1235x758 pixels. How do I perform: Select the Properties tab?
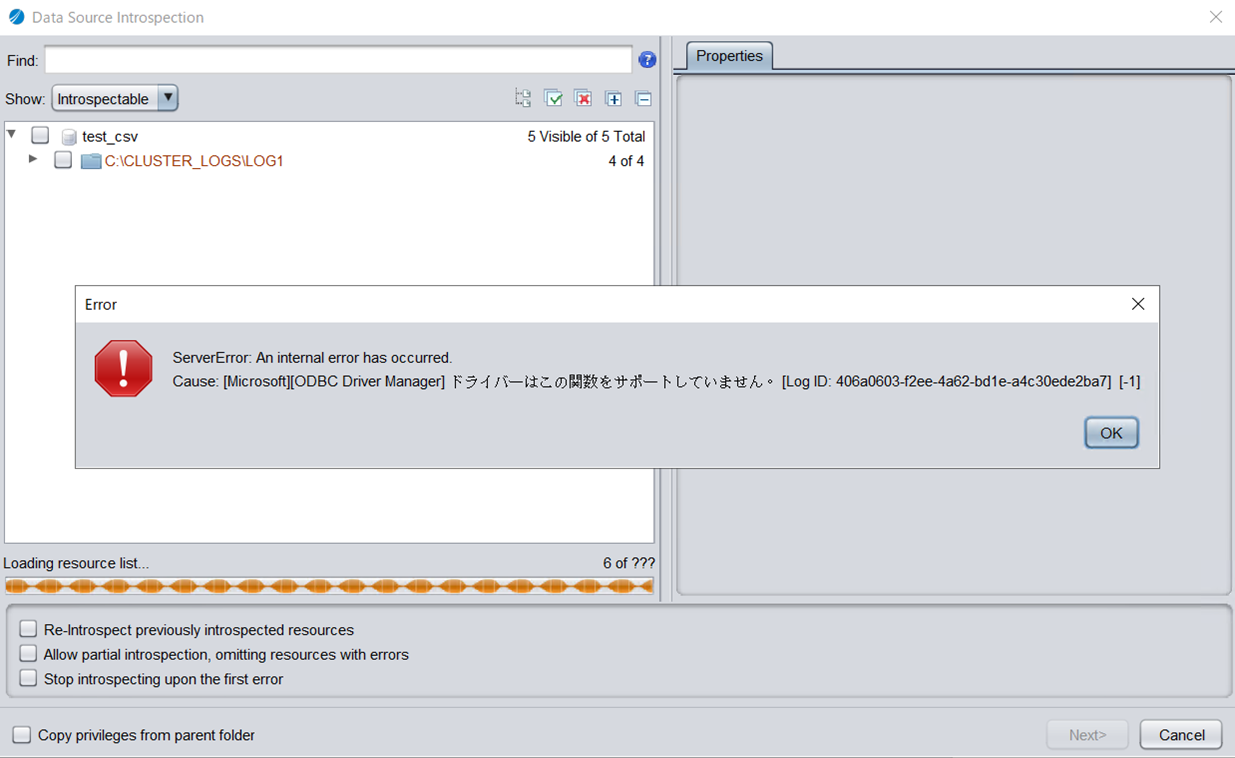729,56
